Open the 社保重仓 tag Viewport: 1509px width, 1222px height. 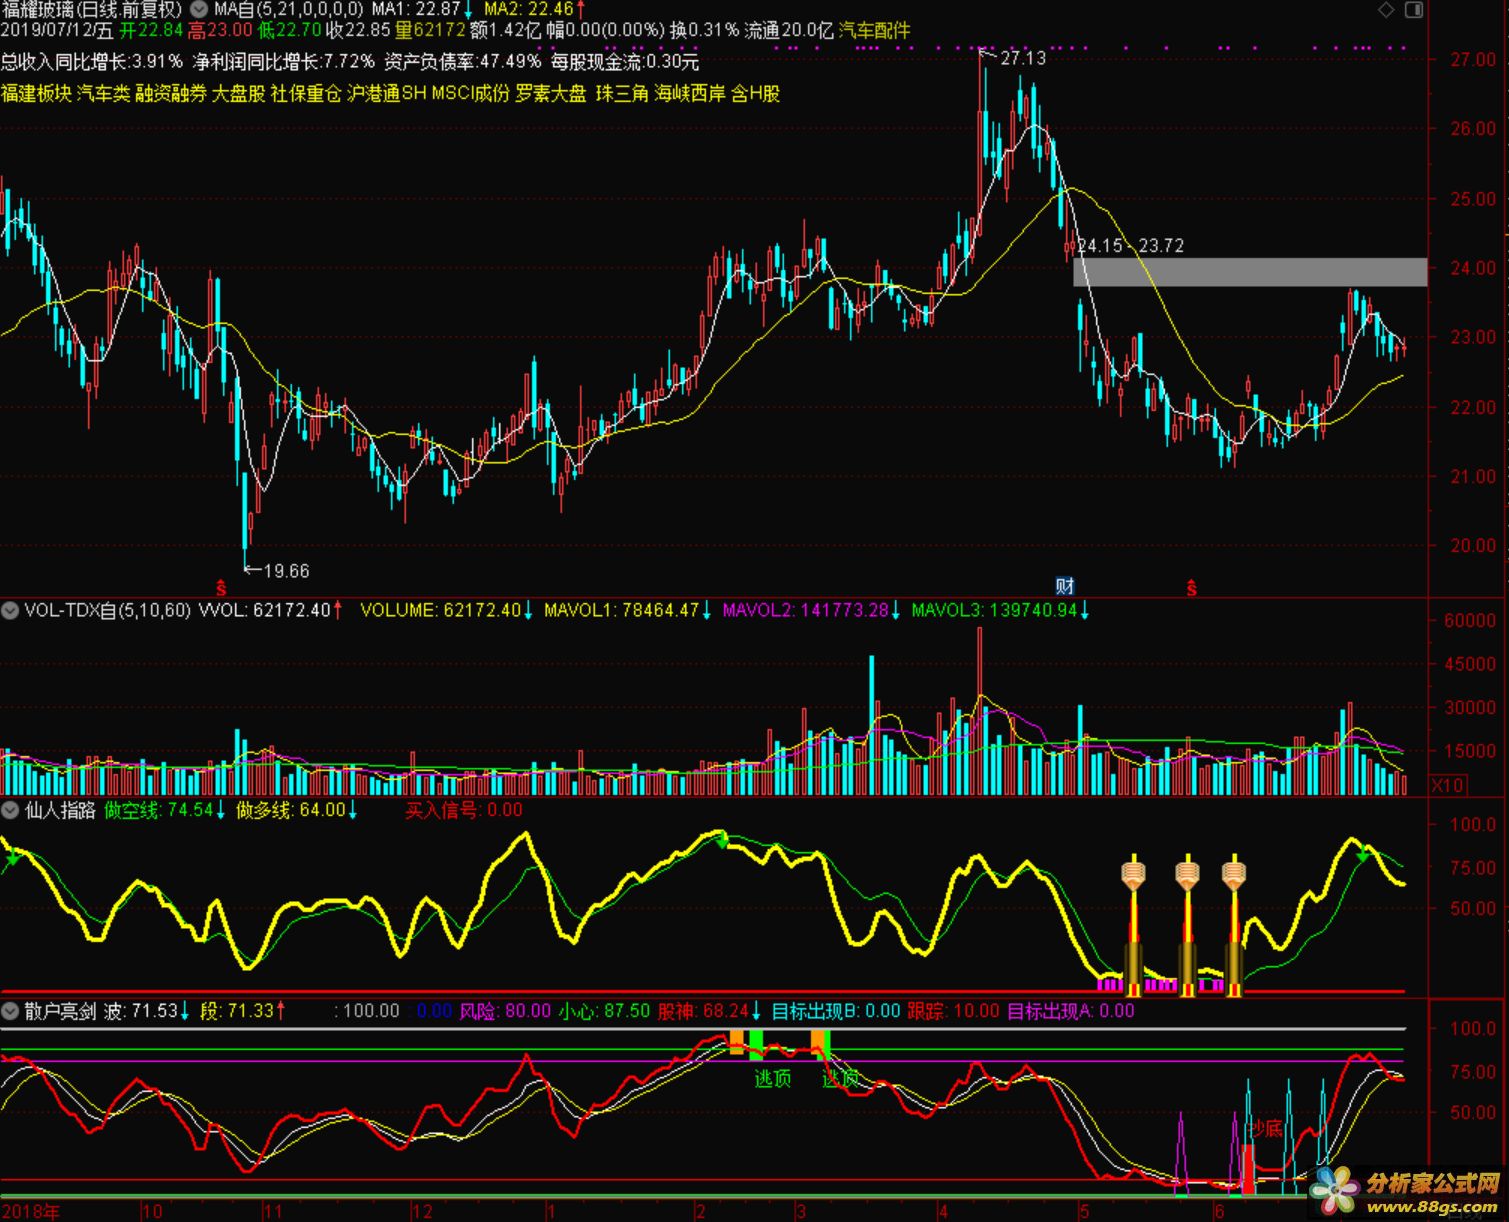(307, 94)
